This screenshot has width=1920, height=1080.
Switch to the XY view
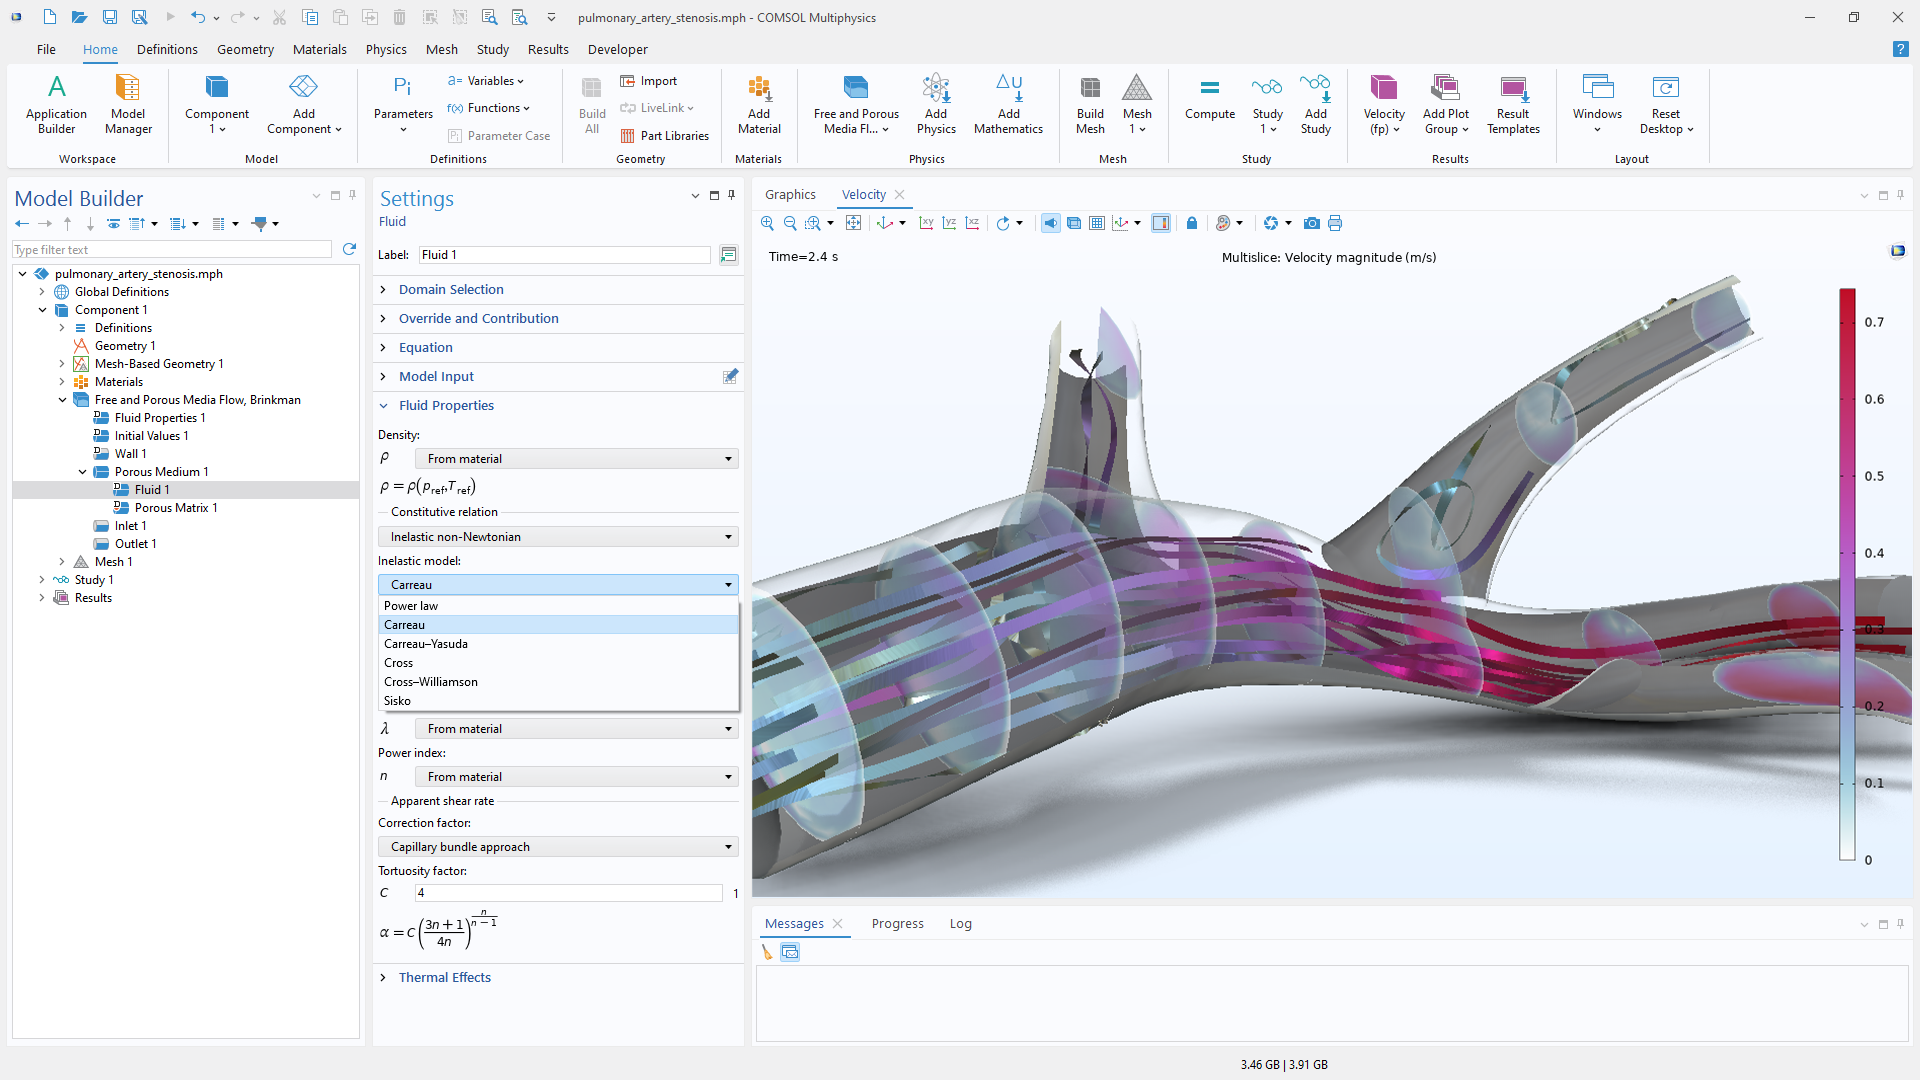pyautogui.click(x=926, y=223)
